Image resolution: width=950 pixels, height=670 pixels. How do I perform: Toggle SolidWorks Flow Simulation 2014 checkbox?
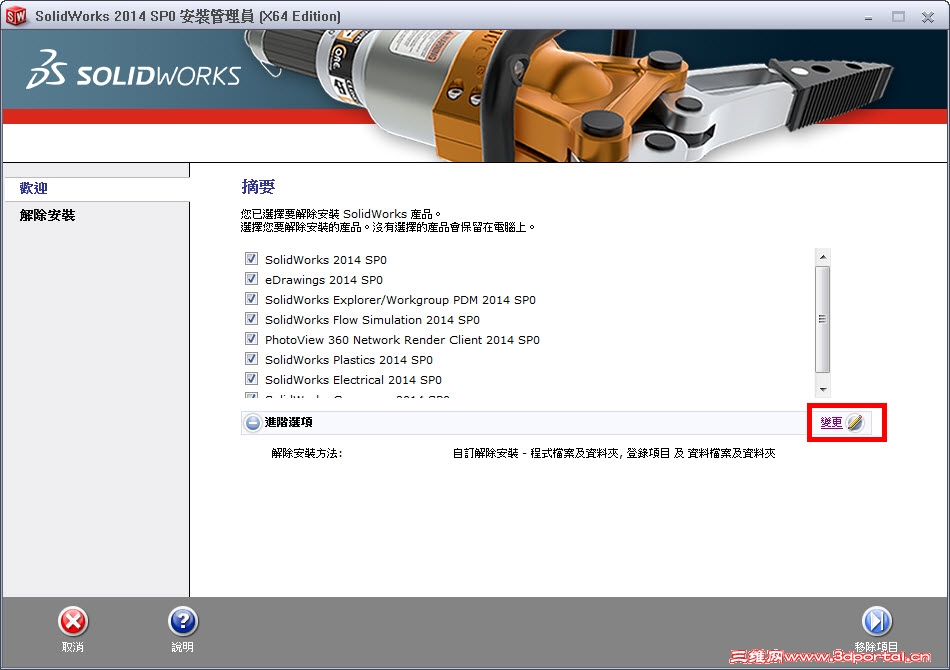pyautogui.click(x=251, y=319)
